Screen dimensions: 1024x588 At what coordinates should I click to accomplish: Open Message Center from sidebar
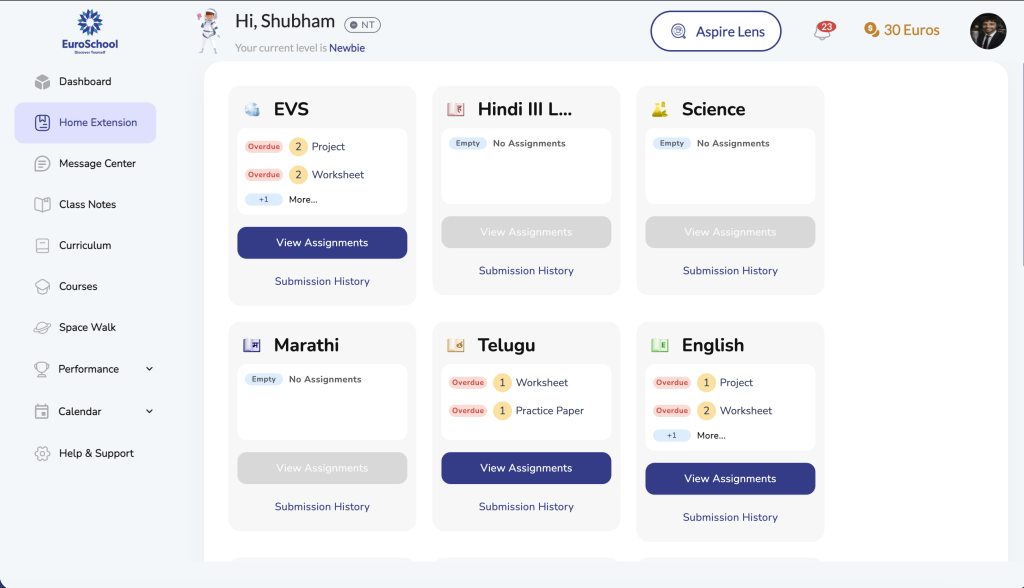(97, 164)
